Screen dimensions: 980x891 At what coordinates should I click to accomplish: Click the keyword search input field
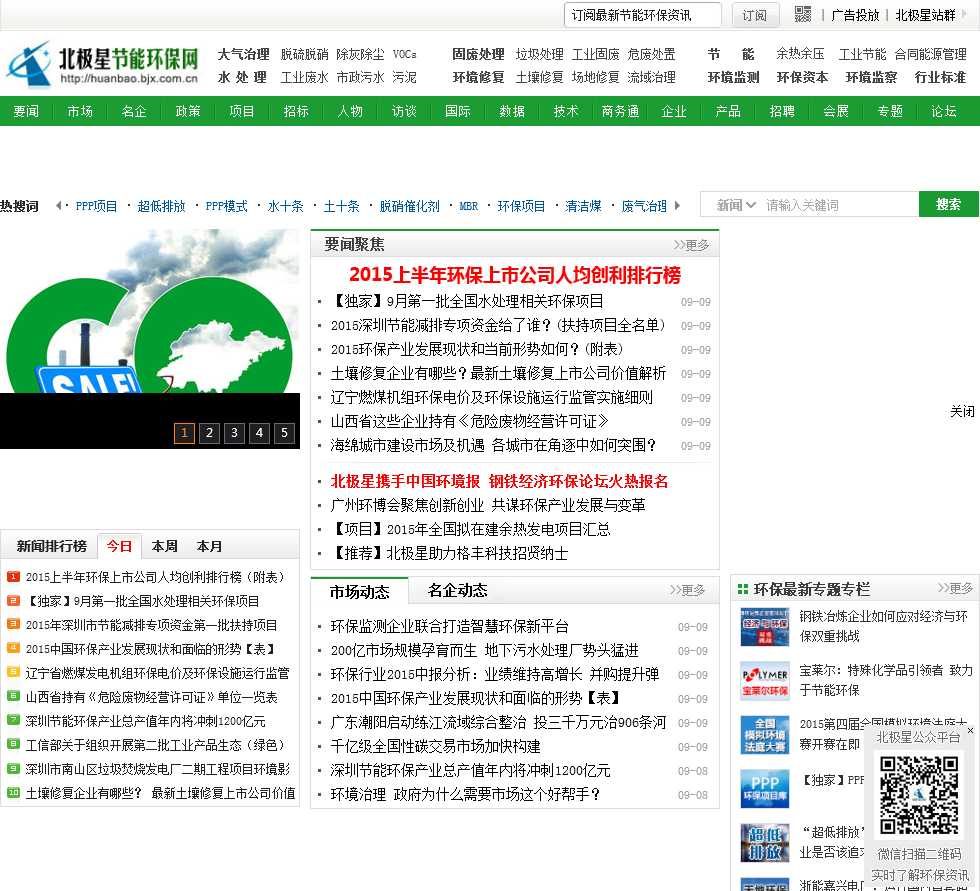[839, 205]
